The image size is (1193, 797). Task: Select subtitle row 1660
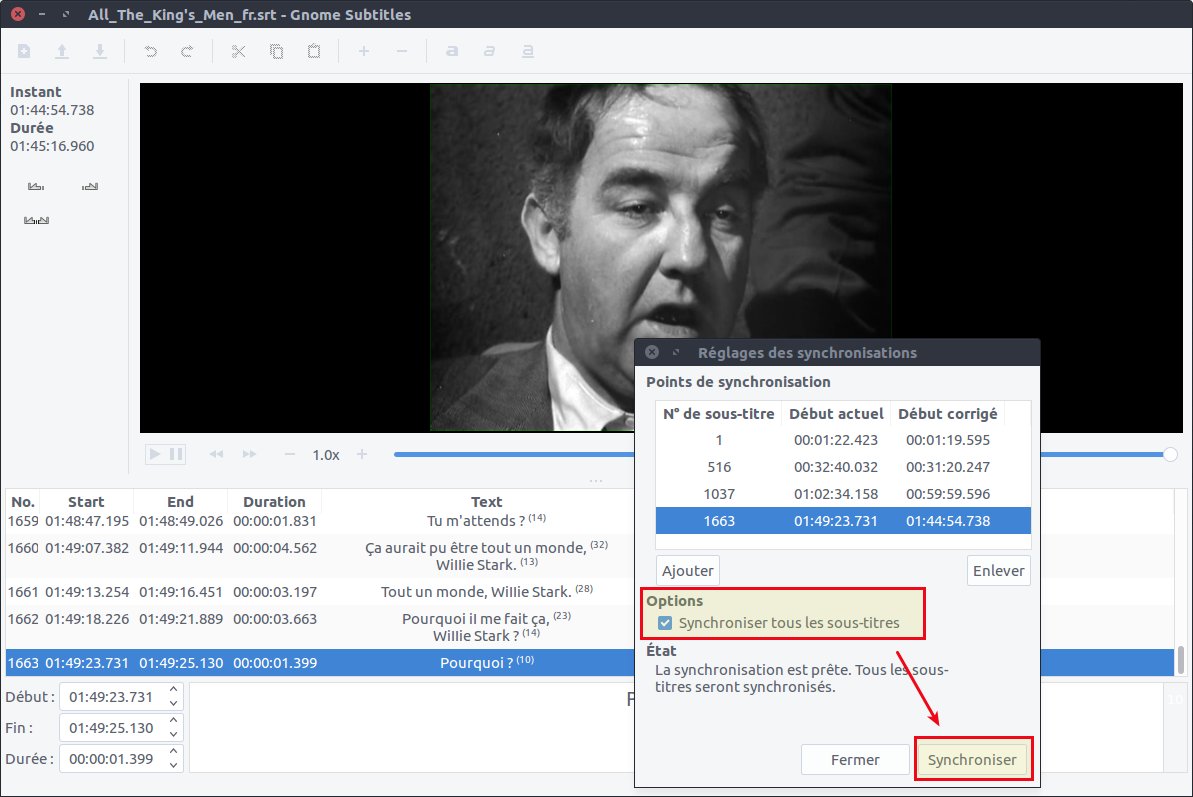[x=320, y=556]
